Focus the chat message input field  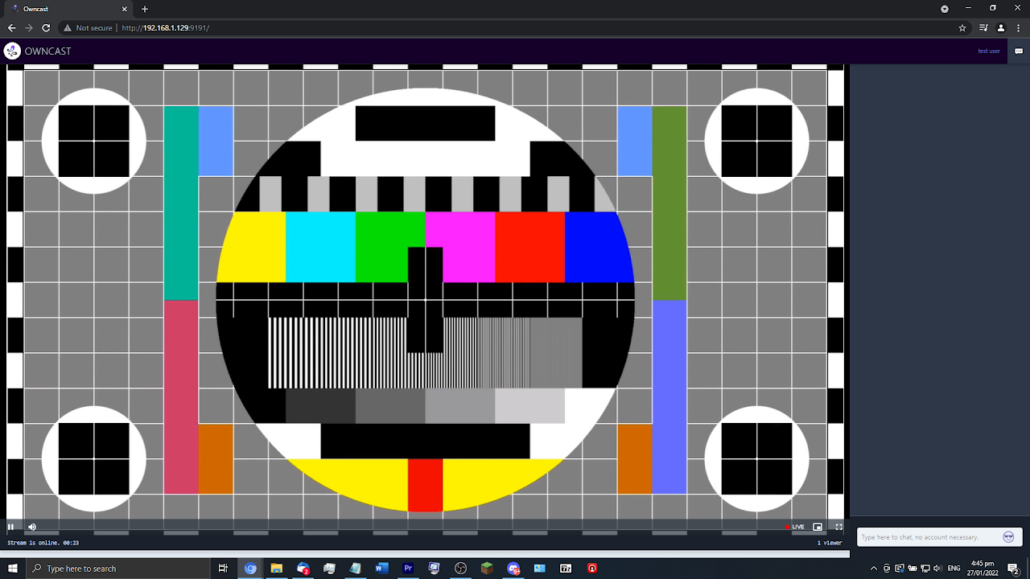[928, 537]
